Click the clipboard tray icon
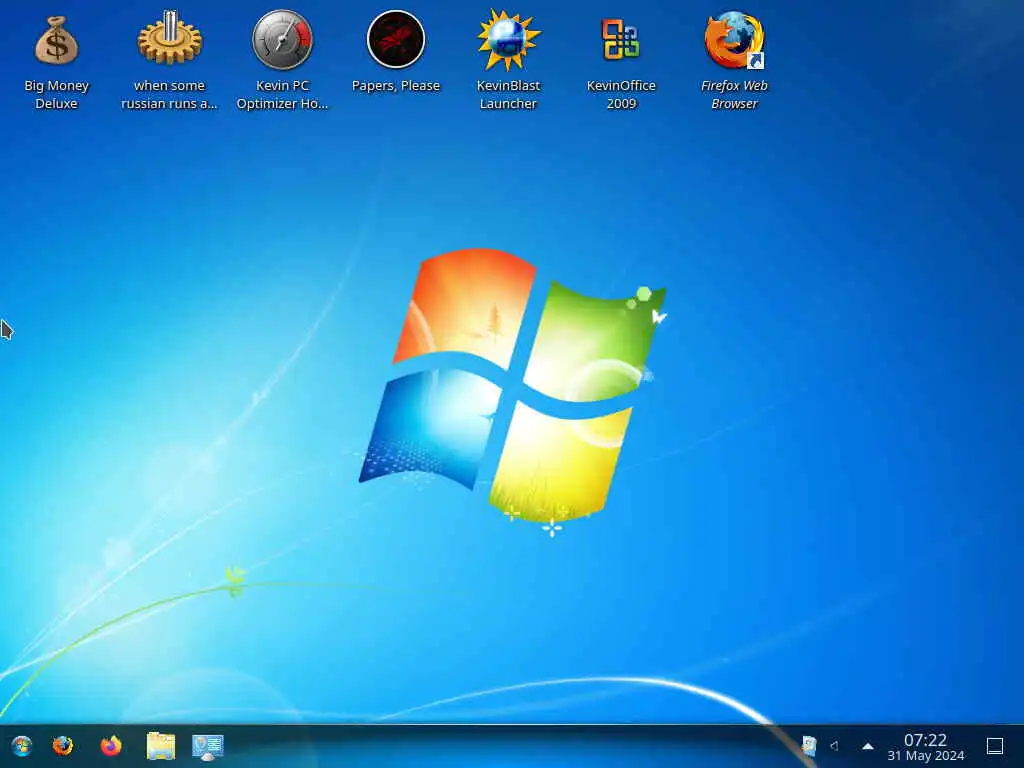The height and width of the screenshot is (768, 1024). (x=808, y=746)
